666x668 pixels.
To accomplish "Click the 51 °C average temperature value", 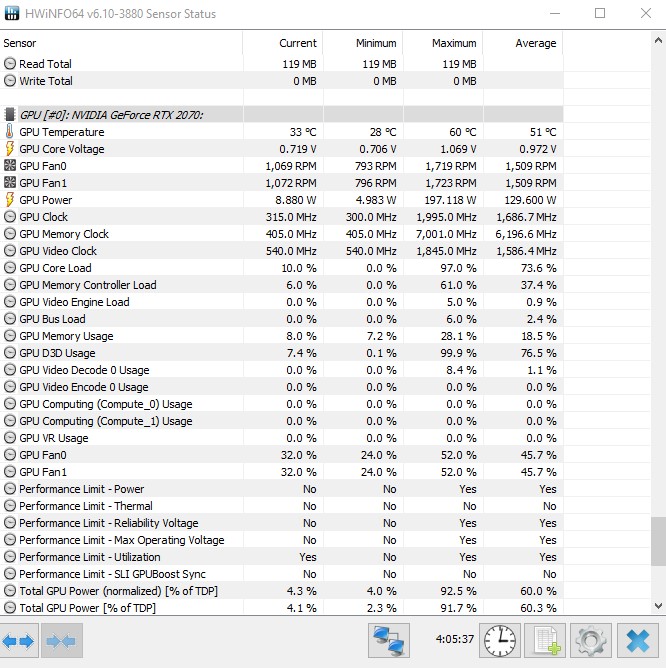I will [x=543, y=132].
